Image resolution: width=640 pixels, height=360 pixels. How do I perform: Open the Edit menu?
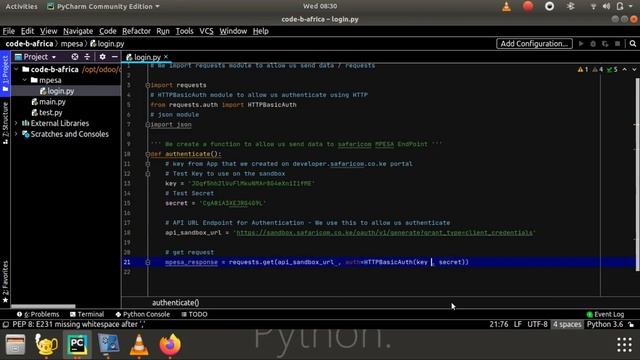coord(27,31)
